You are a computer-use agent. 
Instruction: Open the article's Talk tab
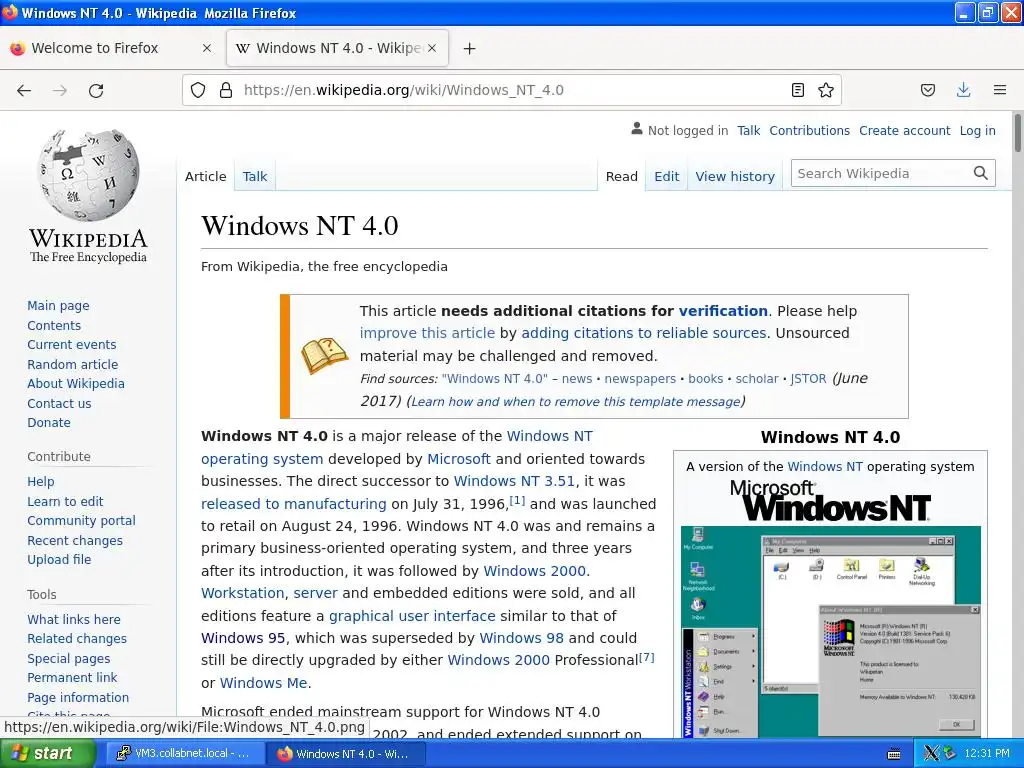pyautogui.click(x=255, y=176)
